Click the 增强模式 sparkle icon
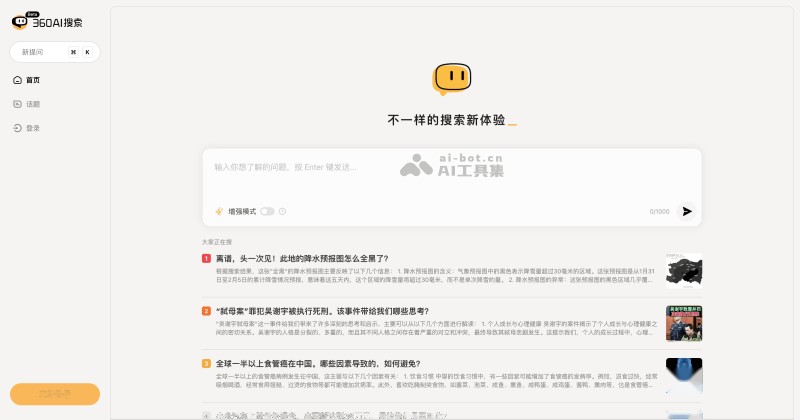Viewport: 800px width, 420px height. click(219, 211)
